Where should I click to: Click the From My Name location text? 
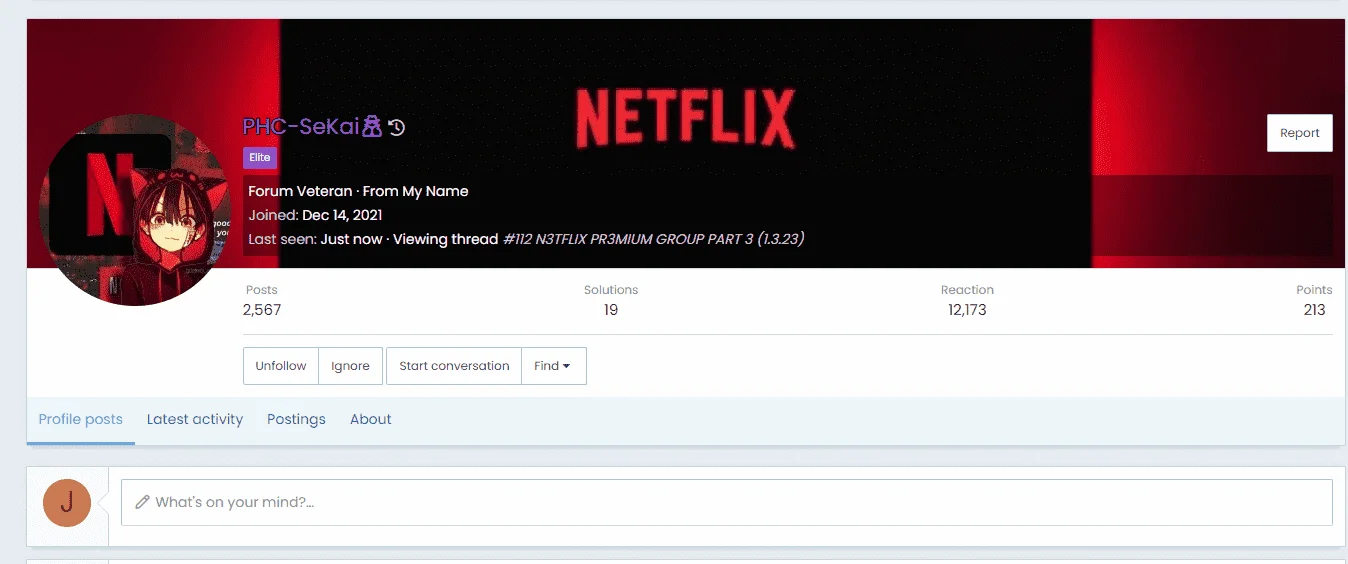pyautogui.click(x=415, y=191)
